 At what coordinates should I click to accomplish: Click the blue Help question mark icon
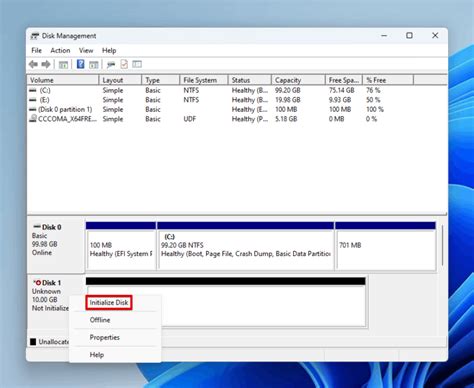click(80, 64)
